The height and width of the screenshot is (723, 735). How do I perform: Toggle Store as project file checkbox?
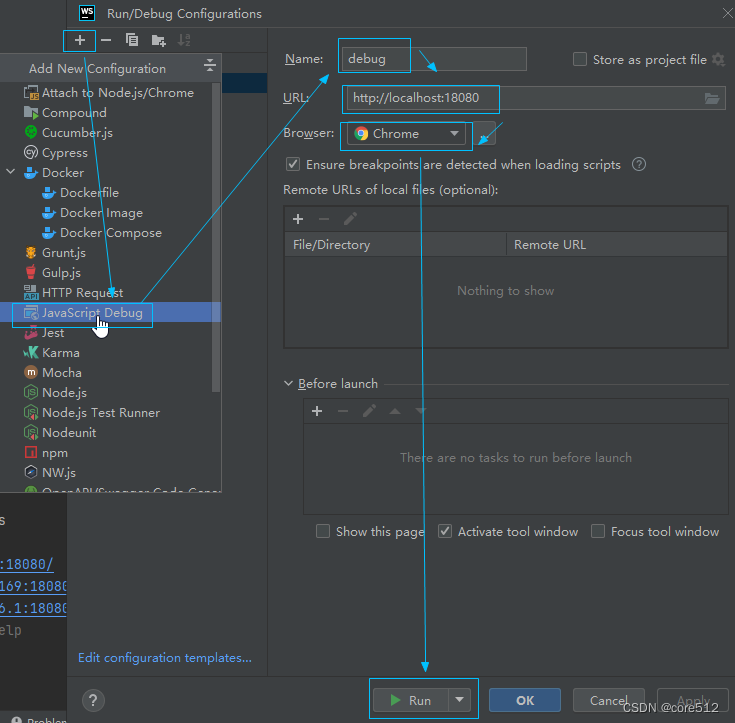click(580, 60)
